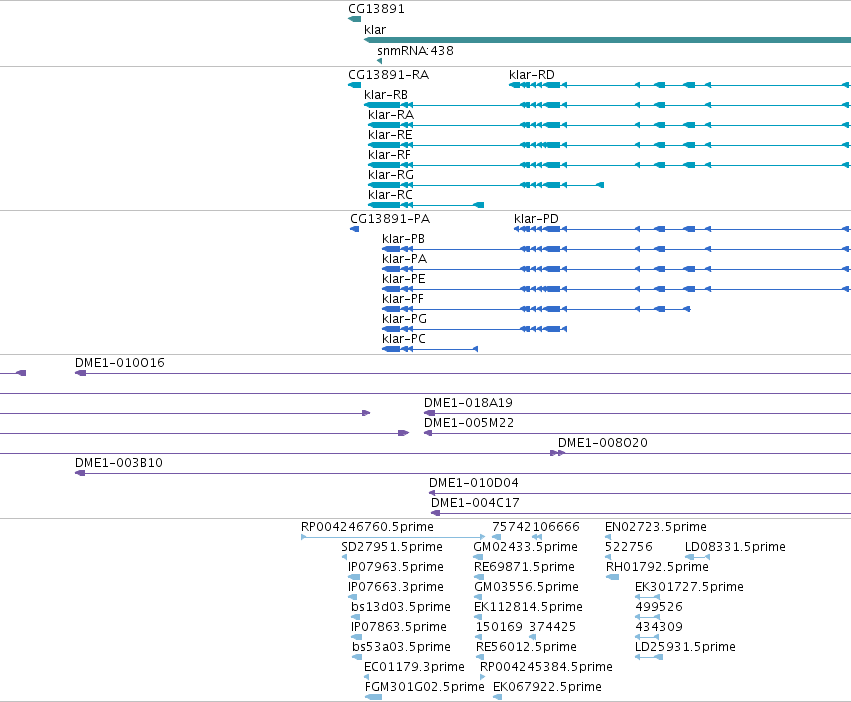Select the klar-PF protein
The height and width of the screenshot is (702, 851).
pyautogui.click(x=403, y=299)
